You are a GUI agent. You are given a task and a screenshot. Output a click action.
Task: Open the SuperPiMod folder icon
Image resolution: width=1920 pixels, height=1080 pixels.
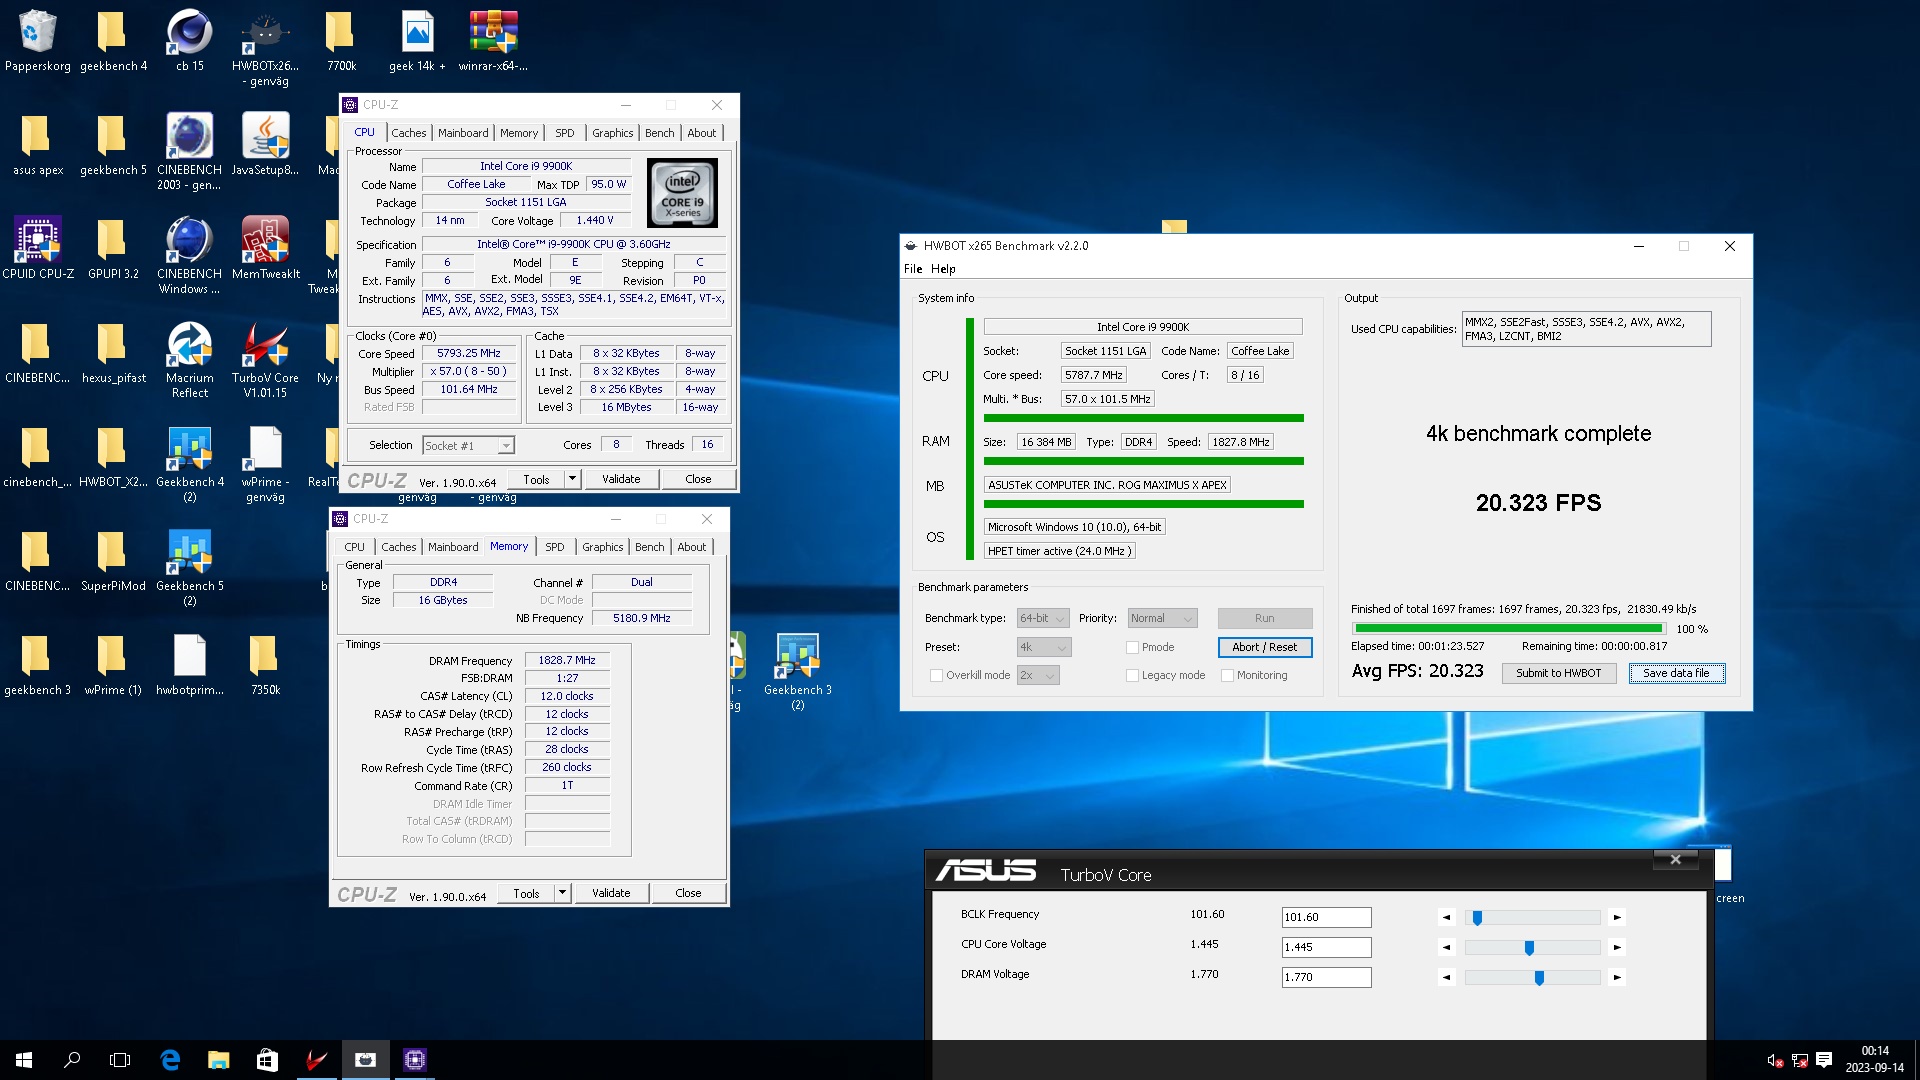click(113, 560)
